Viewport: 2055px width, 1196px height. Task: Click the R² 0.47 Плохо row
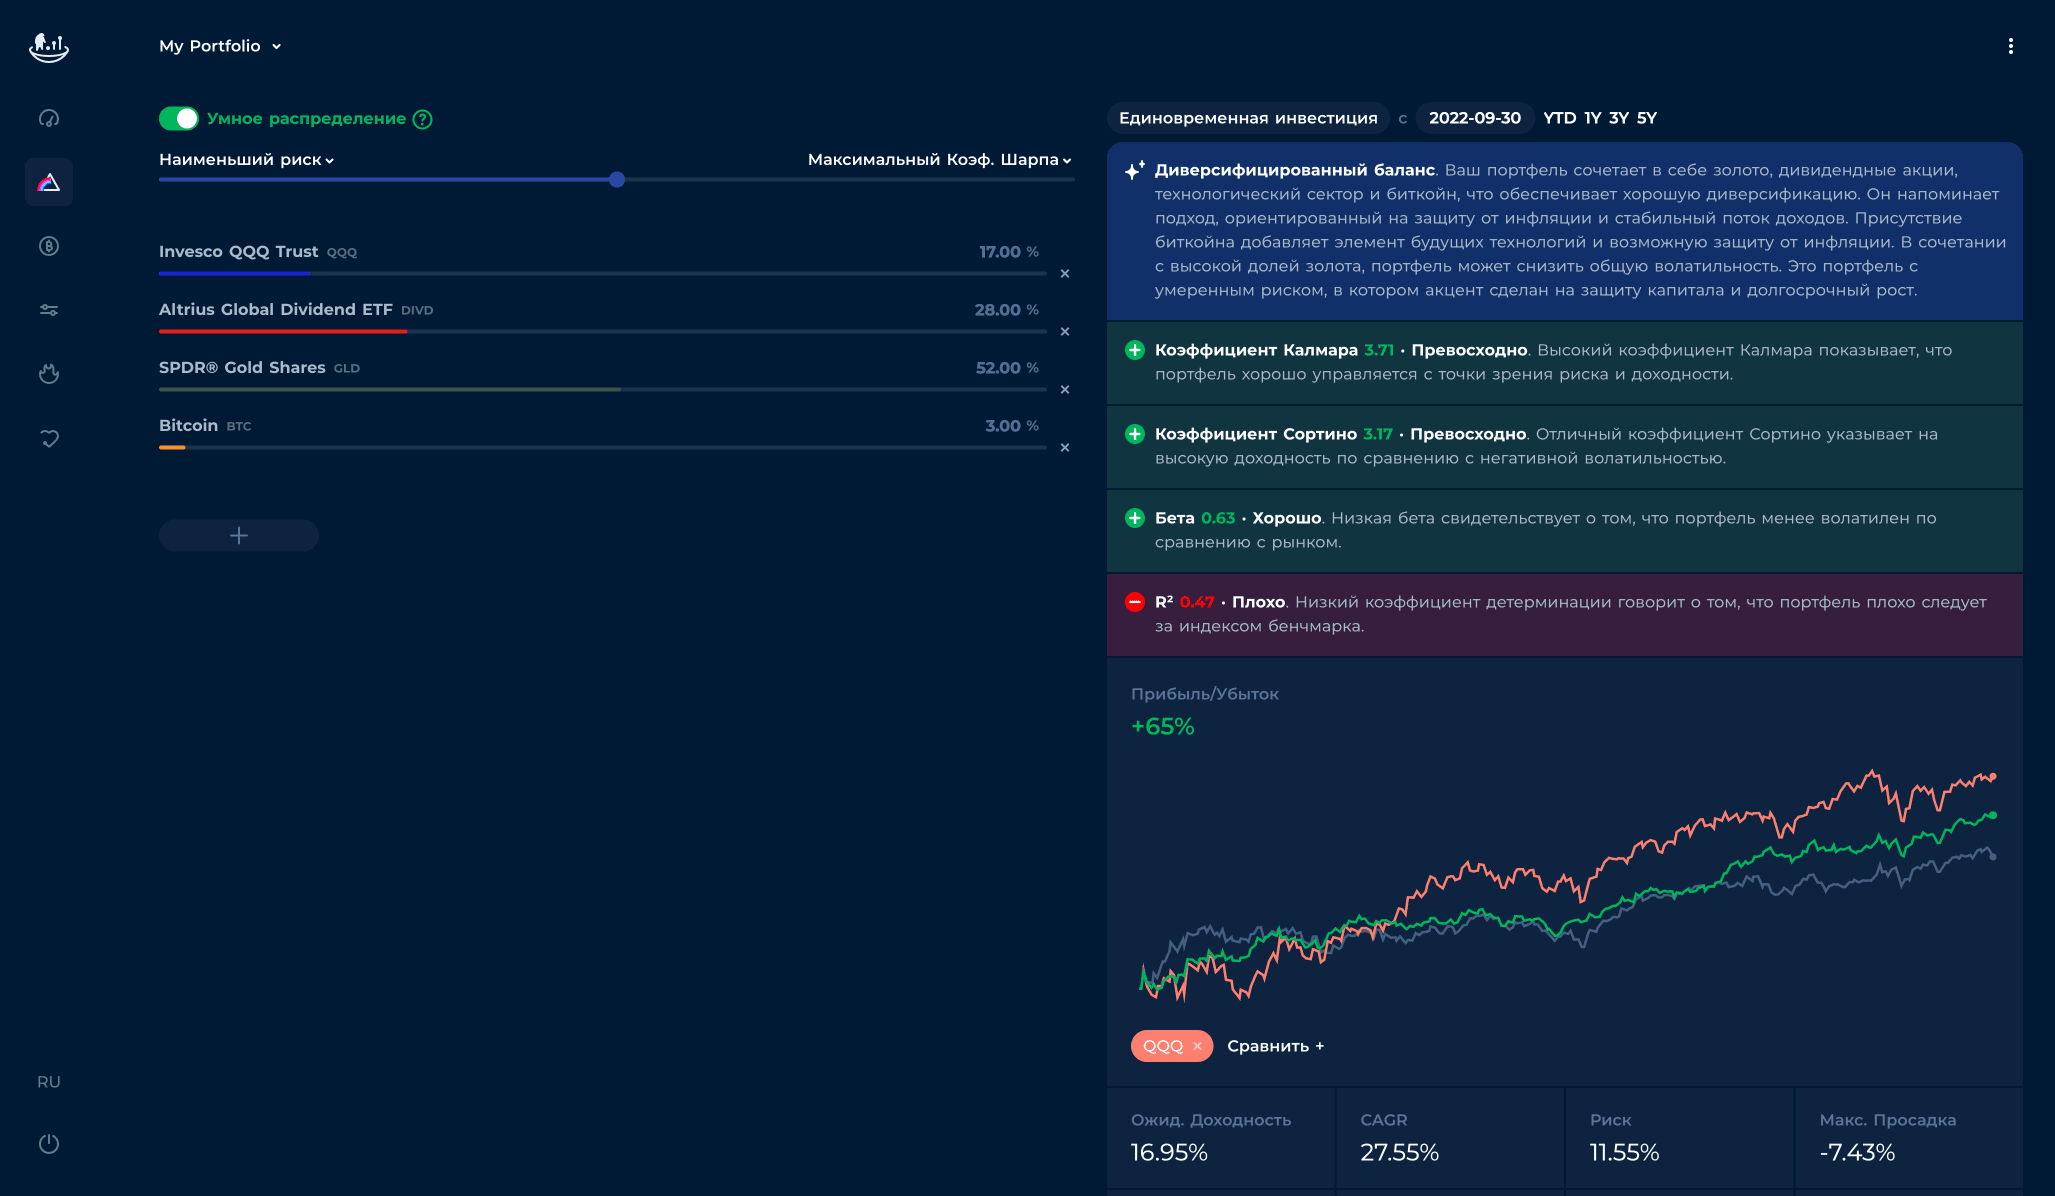[1565, 615]
